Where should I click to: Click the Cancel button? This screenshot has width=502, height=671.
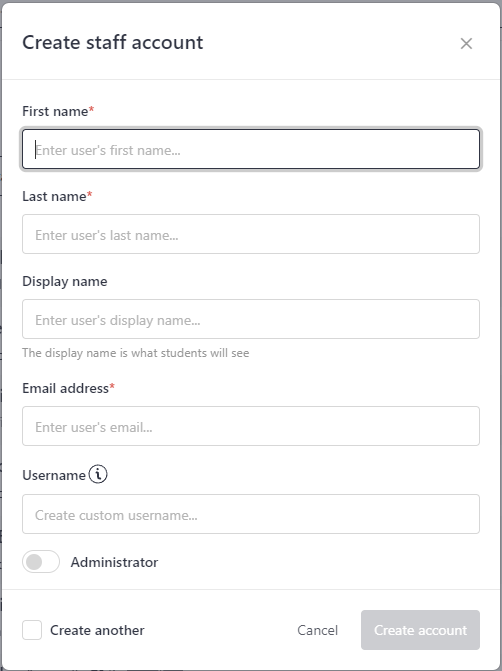[318, 630]
